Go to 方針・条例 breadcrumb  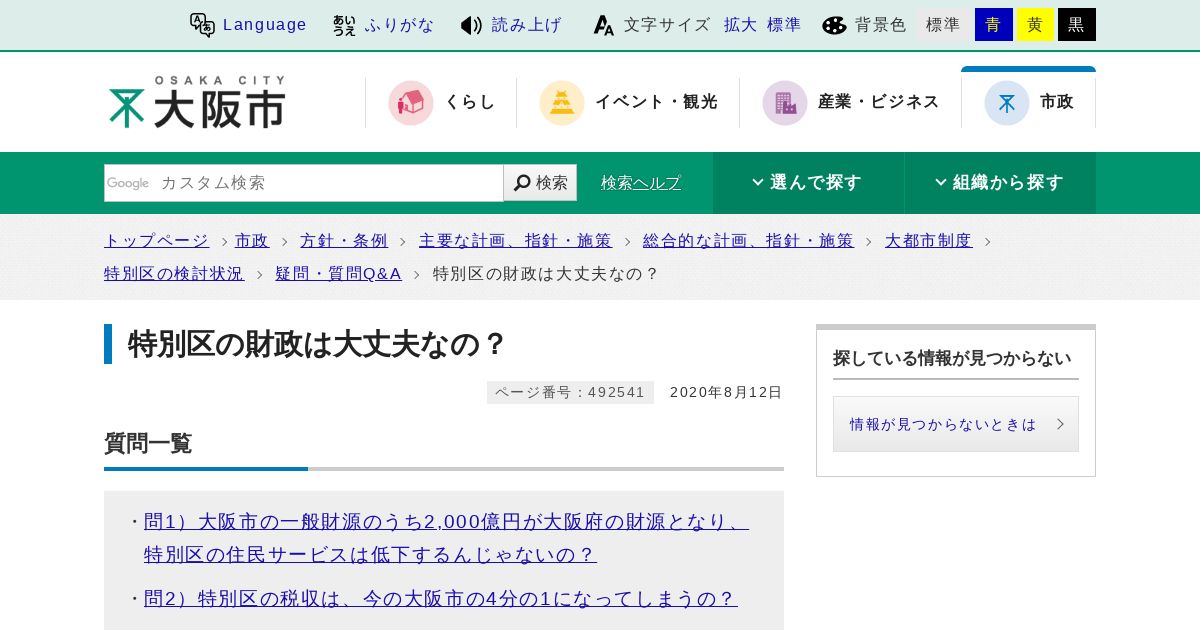click(343, 241)
